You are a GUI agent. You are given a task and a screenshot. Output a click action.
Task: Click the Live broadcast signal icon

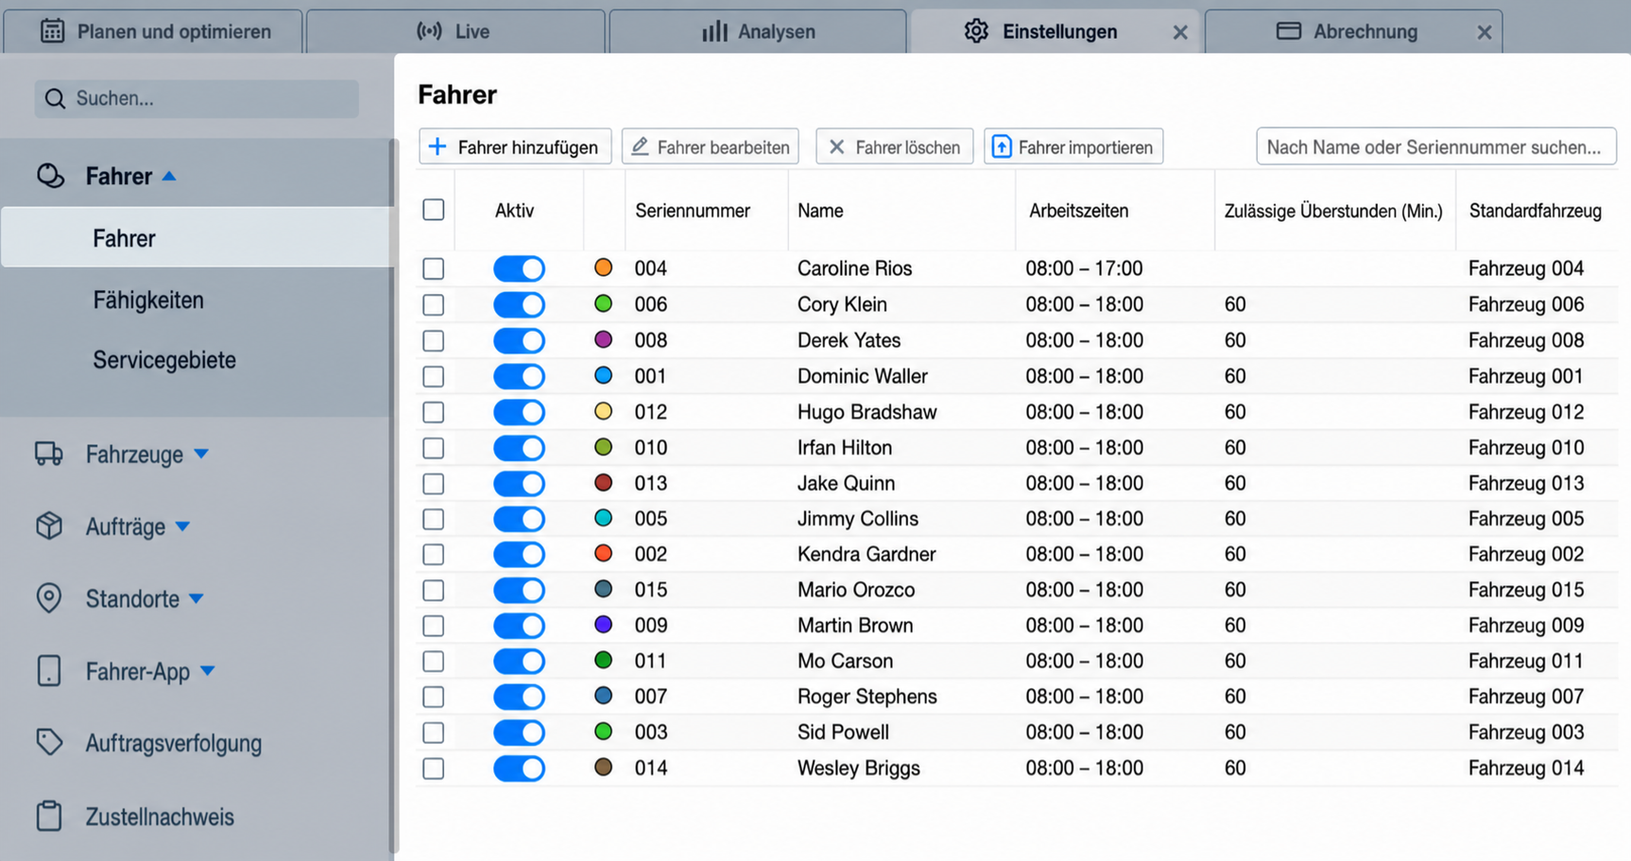point(429,31)
